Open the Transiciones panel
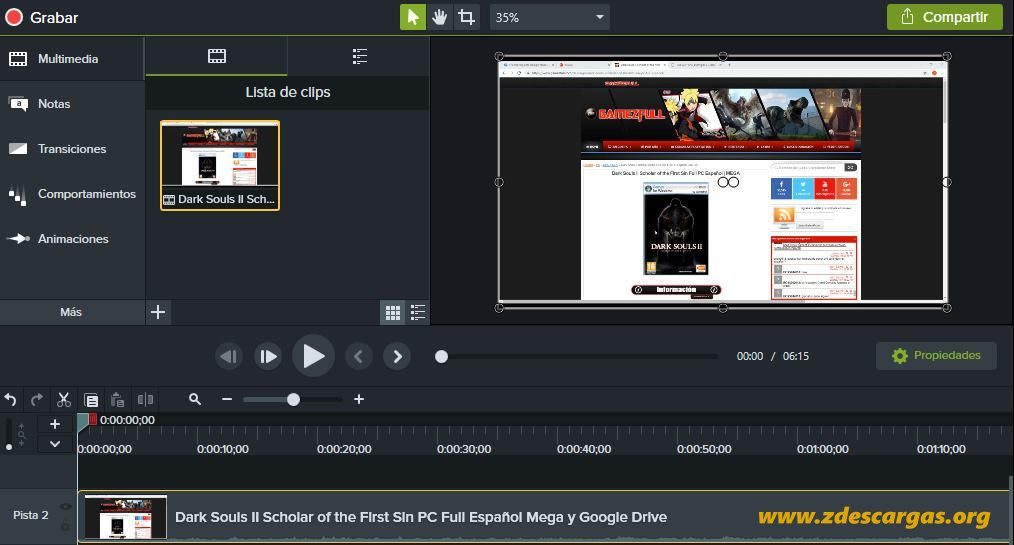The image size is (1014, 545). (72, 149)
